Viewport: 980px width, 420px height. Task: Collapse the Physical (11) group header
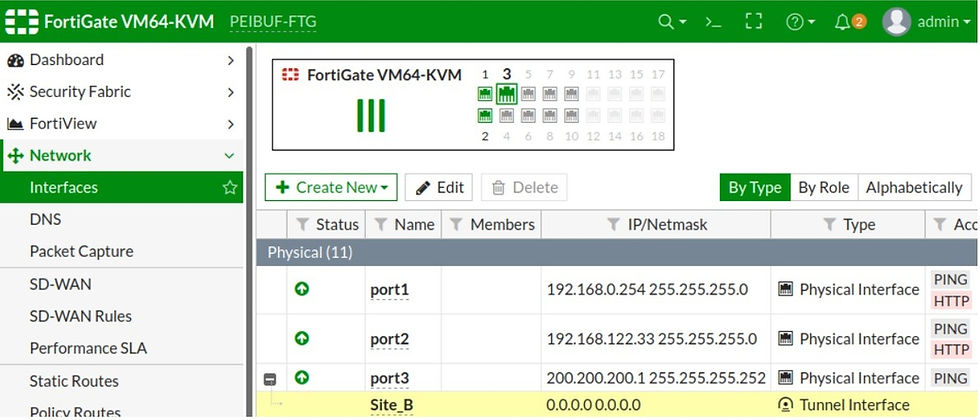[x=617, y=252]
